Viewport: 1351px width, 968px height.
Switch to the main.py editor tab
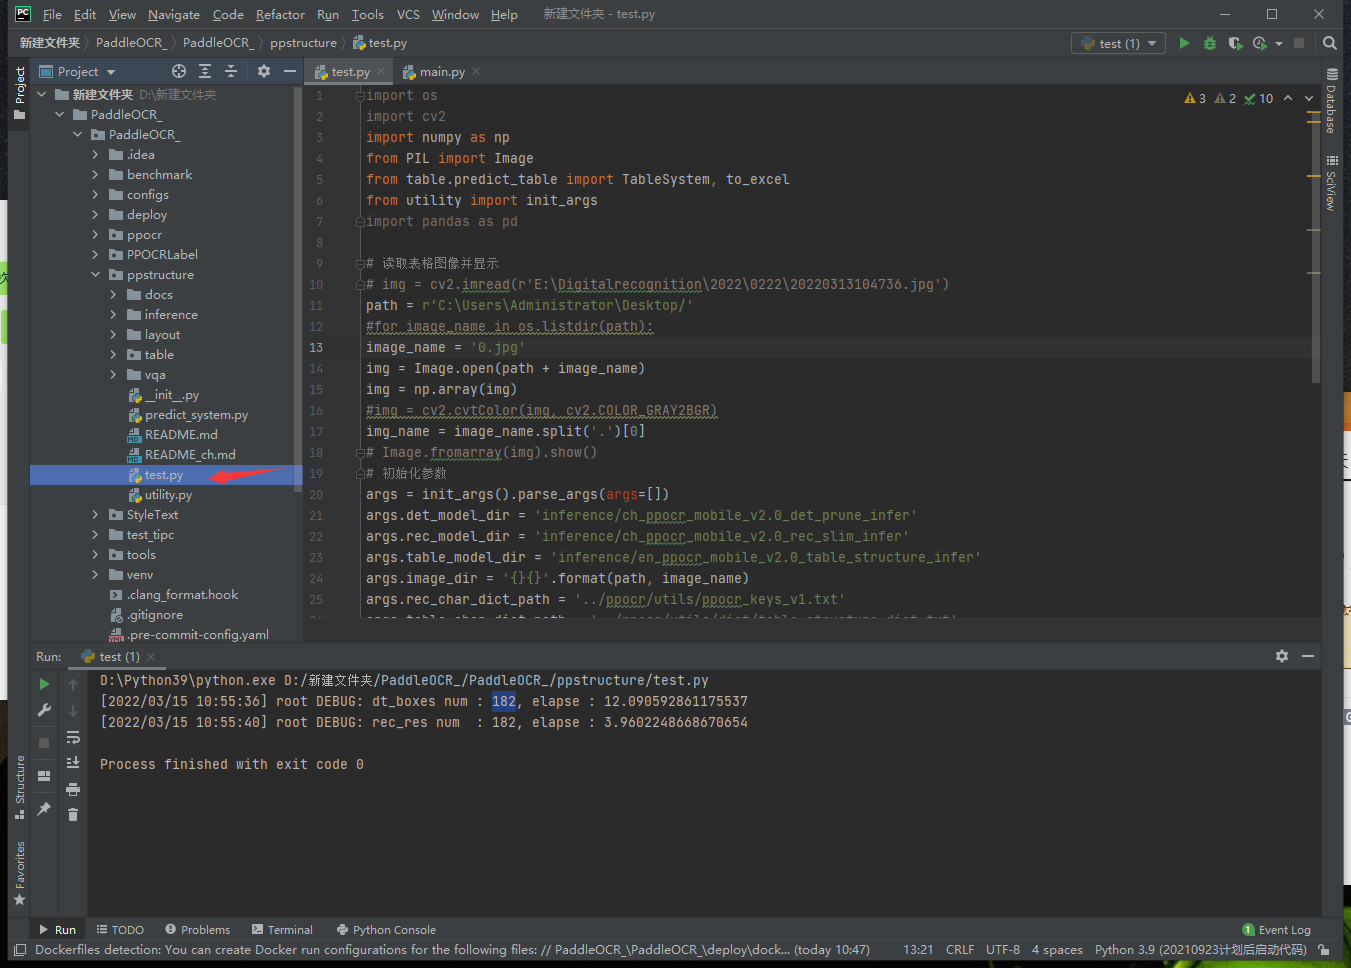pyautogui.click(x=441, y=72)
